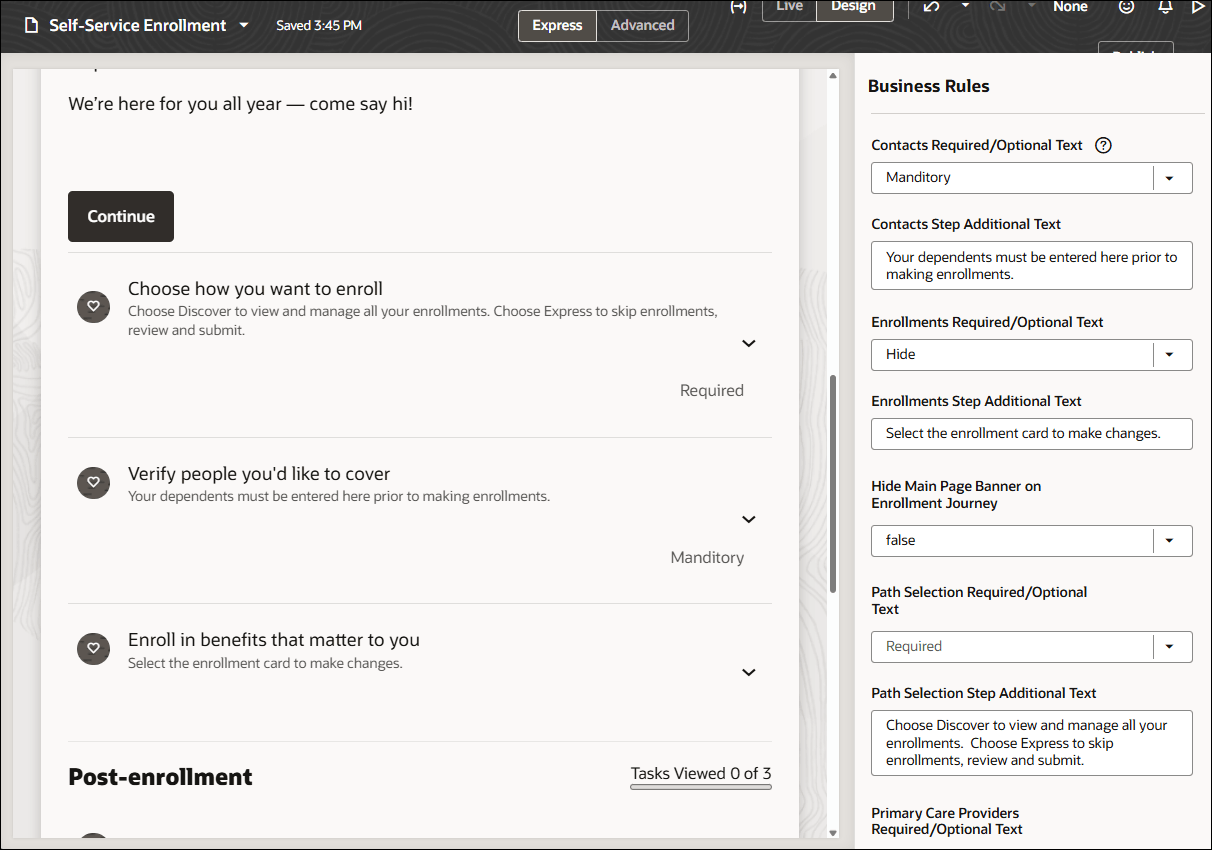
Task: Send feedback using the smiley icon
Action: click(1127, 7)
